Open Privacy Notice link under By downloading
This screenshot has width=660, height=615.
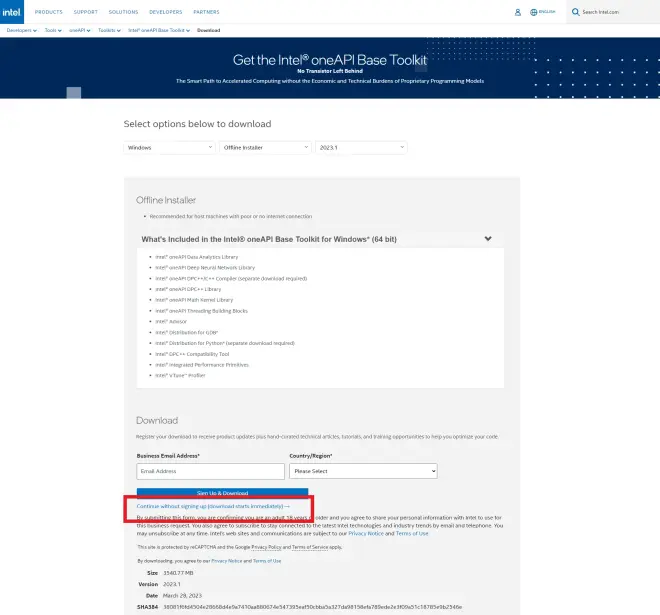point(226,561)
